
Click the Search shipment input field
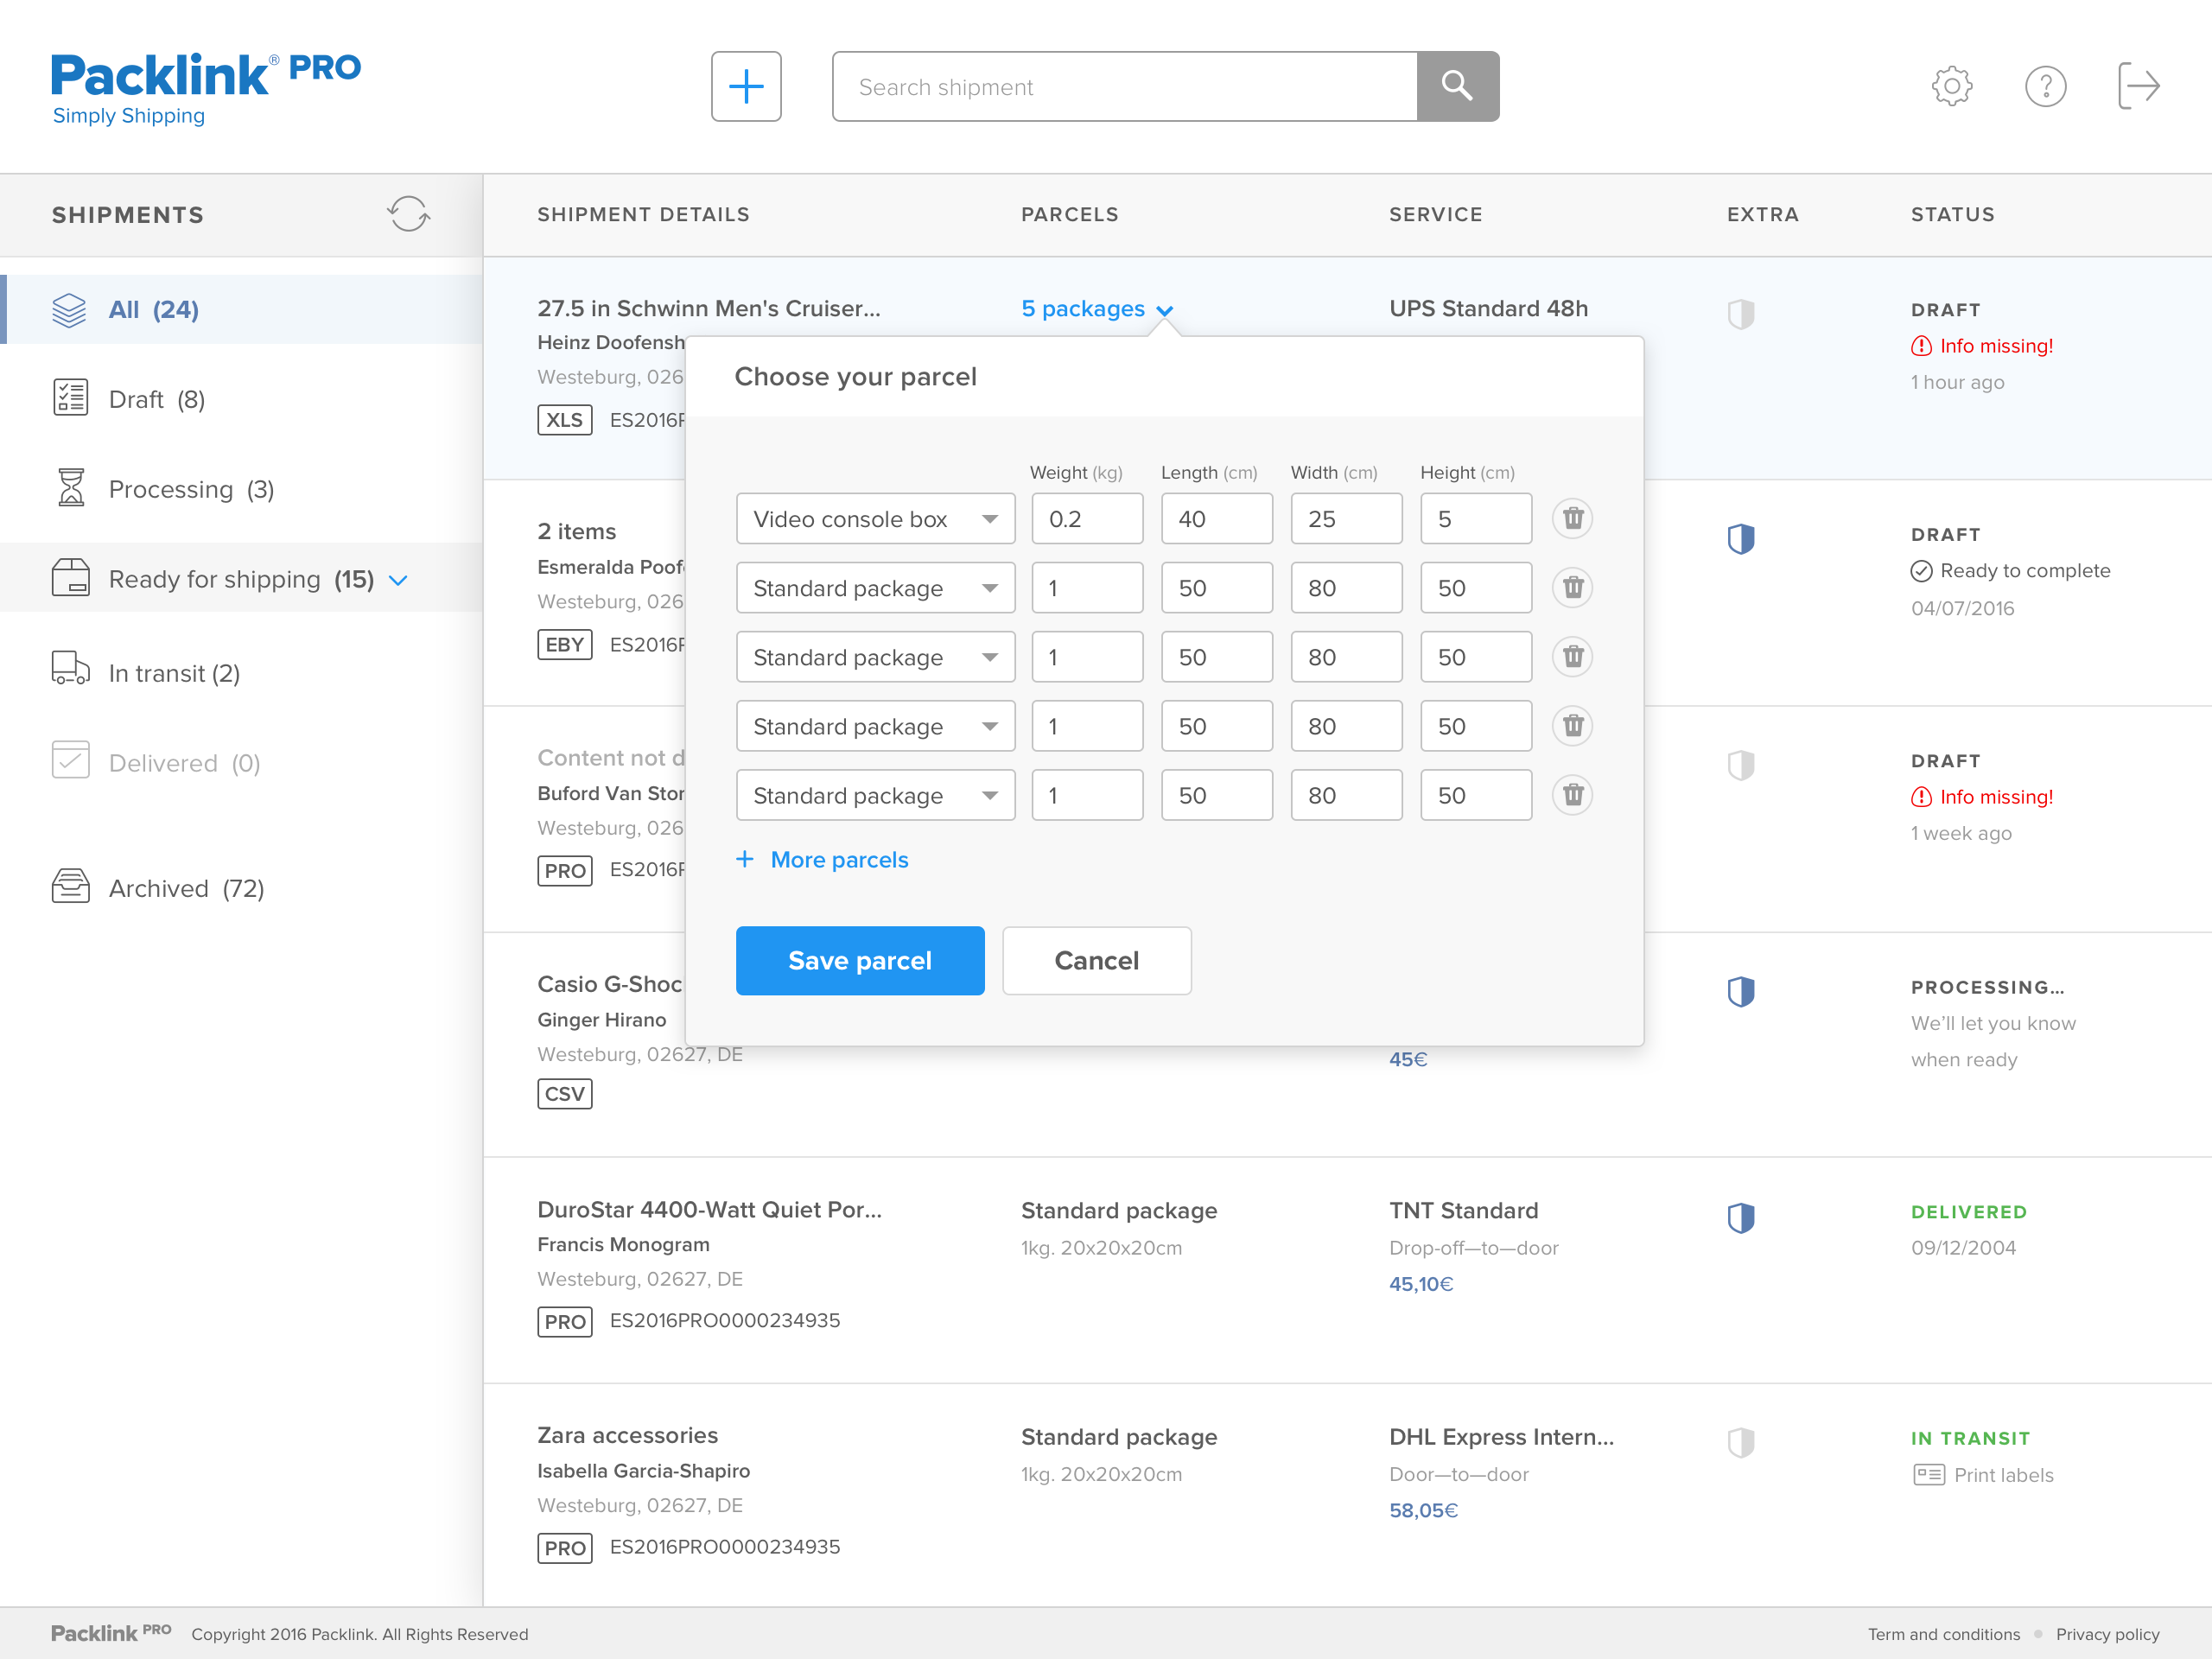pos(1123,87)
